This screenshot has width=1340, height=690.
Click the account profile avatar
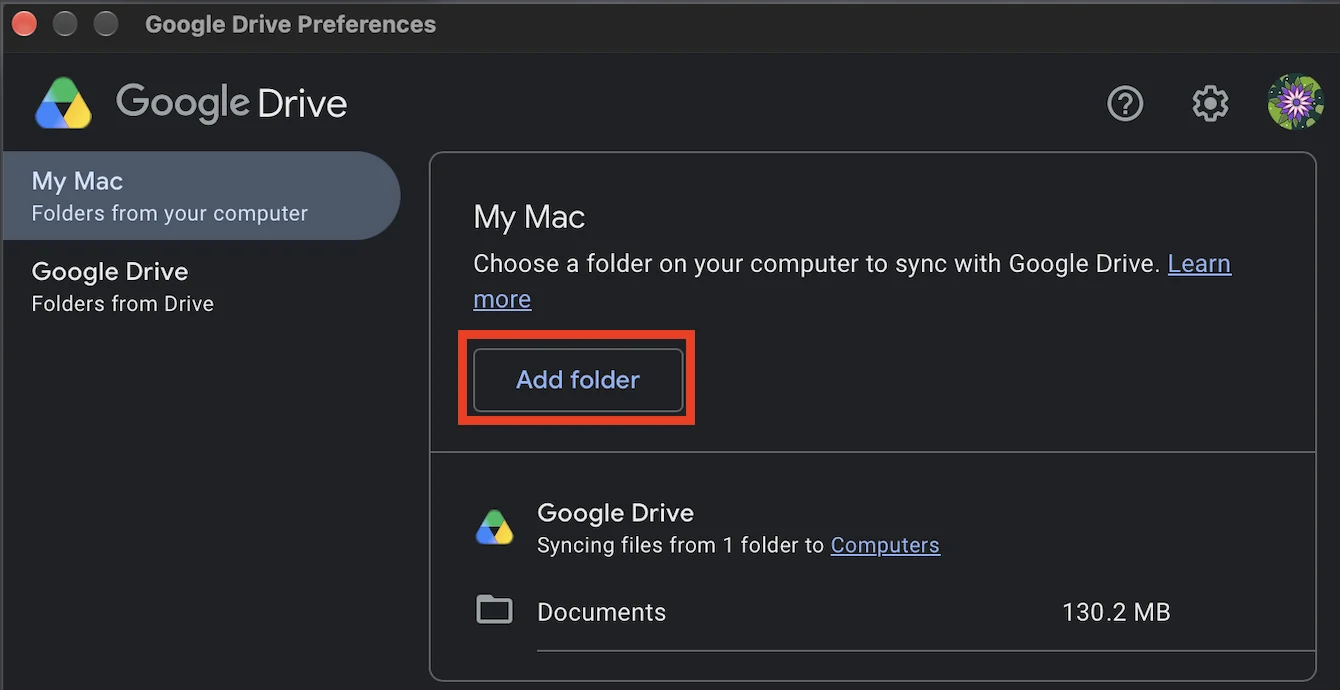click(x=1295, y=102)
